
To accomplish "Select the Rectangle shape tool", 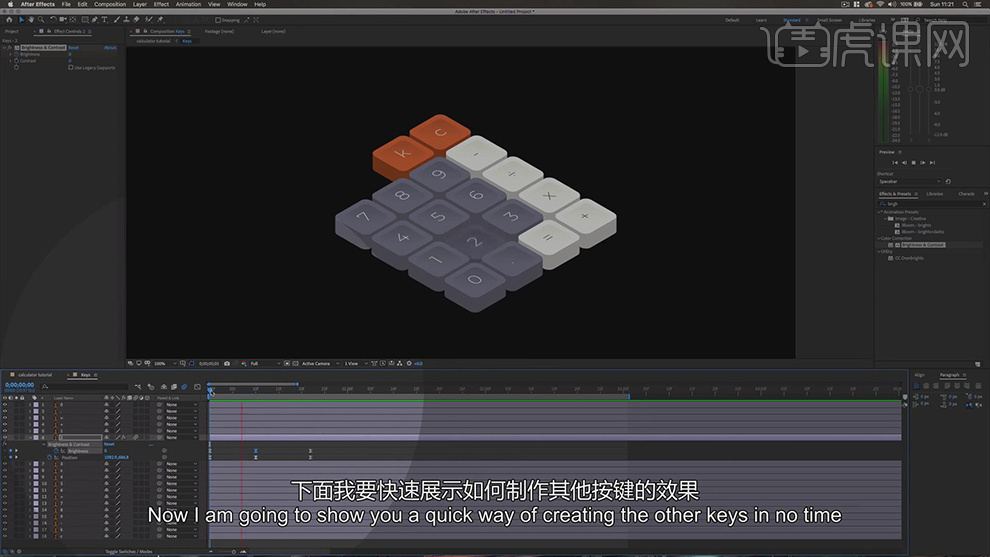I will coord(85,20).
